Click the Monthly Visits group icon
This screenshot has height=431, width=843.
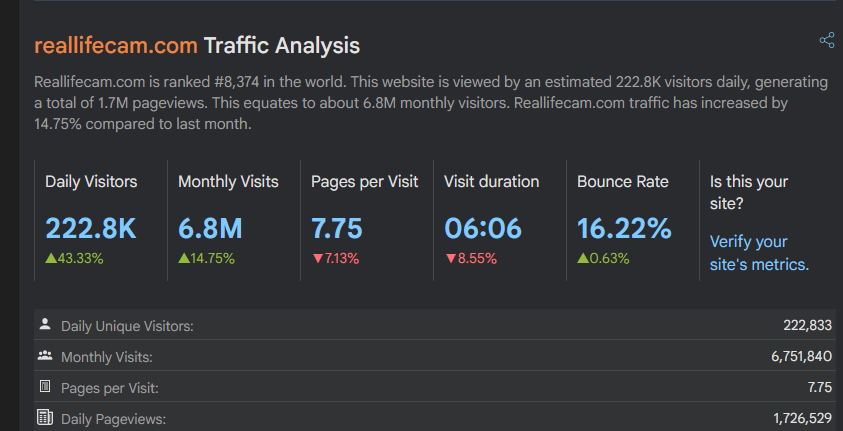click(44, 356)
